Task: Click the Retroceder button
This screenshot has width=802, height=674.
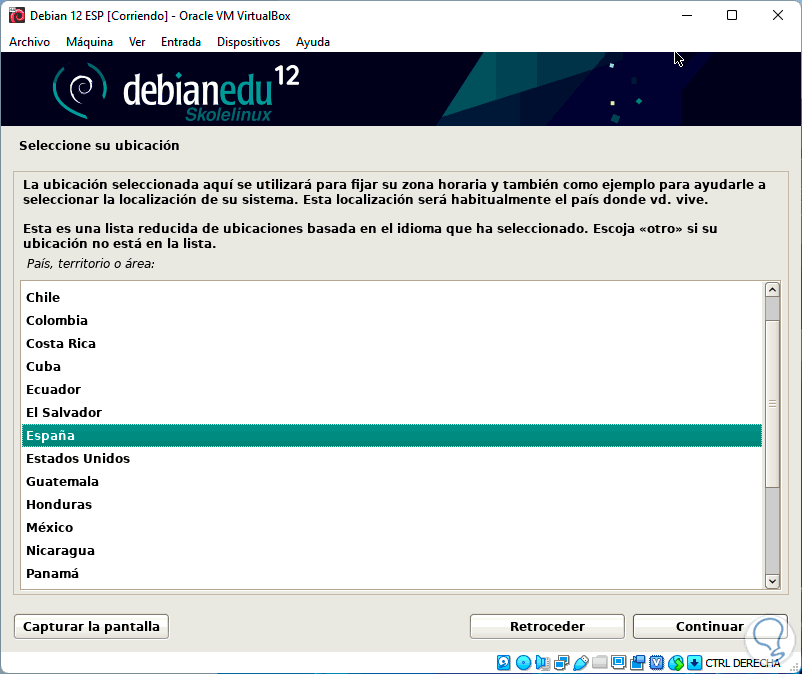Action: (547, 626)
